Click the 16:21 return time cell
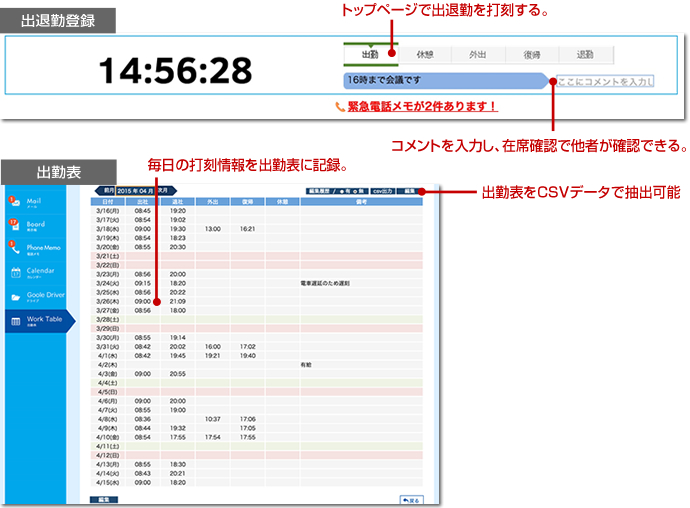 coord(248,229)
